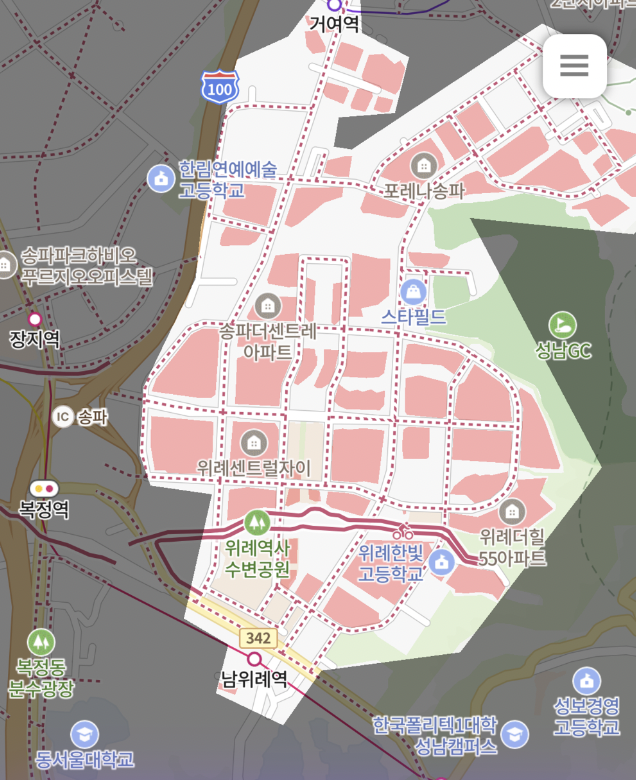Image resolution: width=636 pixels, height=780 pixels.
Task: Select the 동서울대학교 graduation cap icon
Action: tap(85, 734)
